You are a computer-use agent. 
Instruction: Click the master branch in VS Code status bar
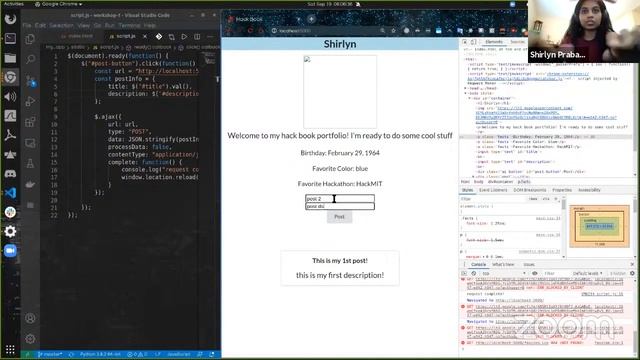pos(50,354)
